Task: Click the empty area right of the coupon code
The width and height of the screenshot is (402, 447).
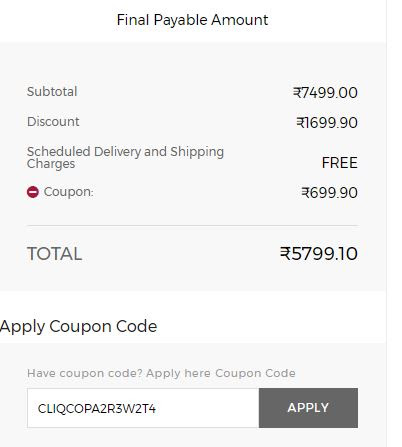Action: coord(207,408)
